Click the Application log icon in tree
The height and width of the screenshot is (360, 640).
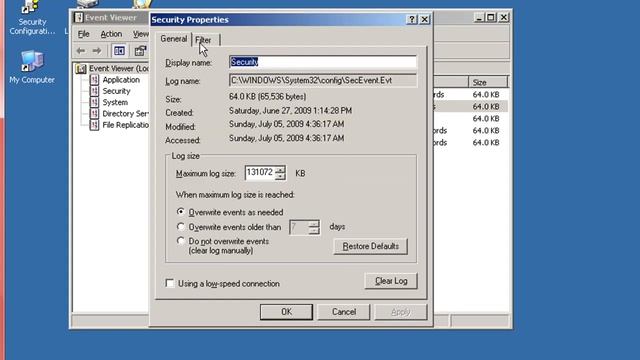coord(94,80)
